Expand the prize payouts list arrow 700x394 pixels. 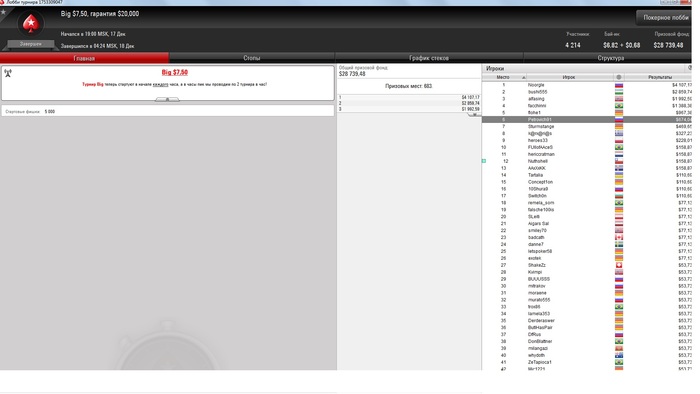[x=474, y=114]
